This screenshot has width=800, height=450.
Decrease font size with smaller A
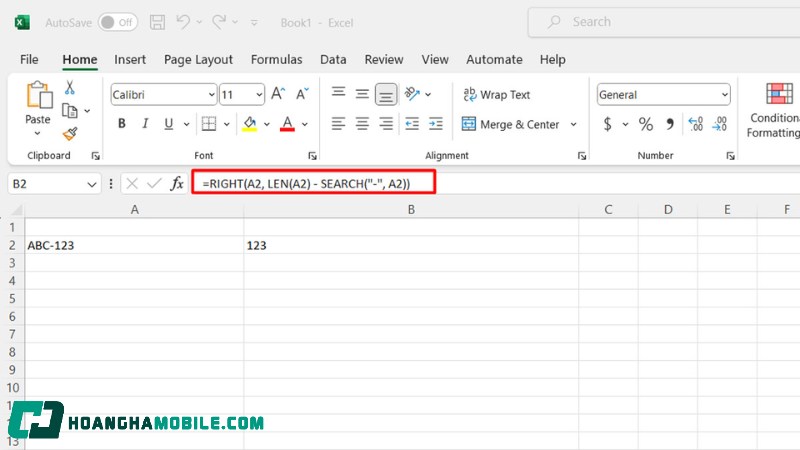pyautogui.click(x=303, y=93)
